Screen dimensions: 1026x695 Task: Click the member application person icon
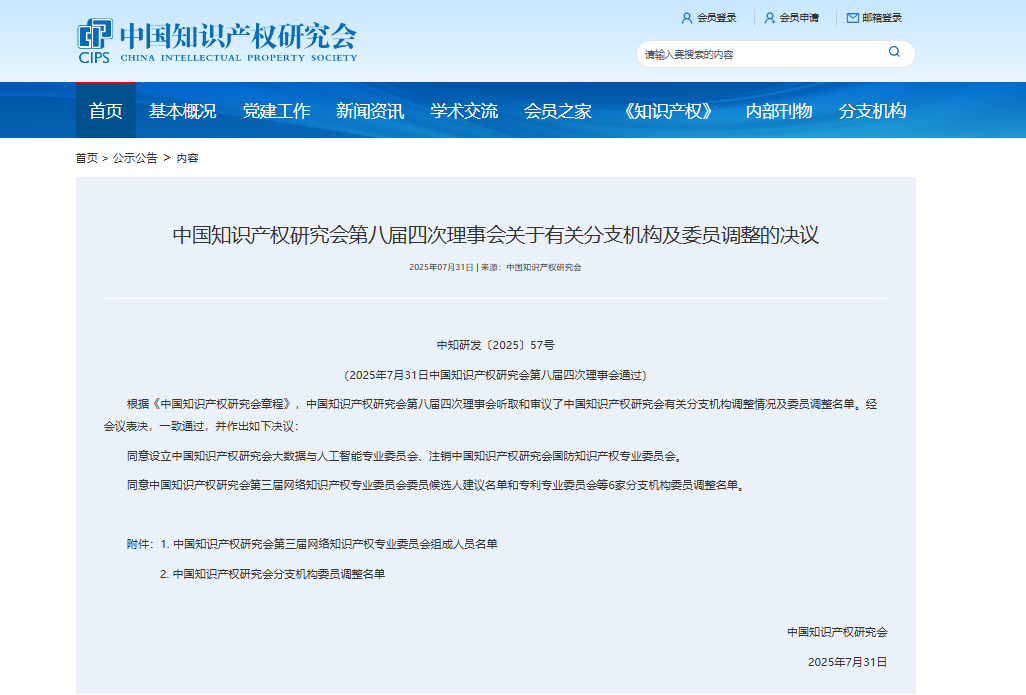(770, 18)
